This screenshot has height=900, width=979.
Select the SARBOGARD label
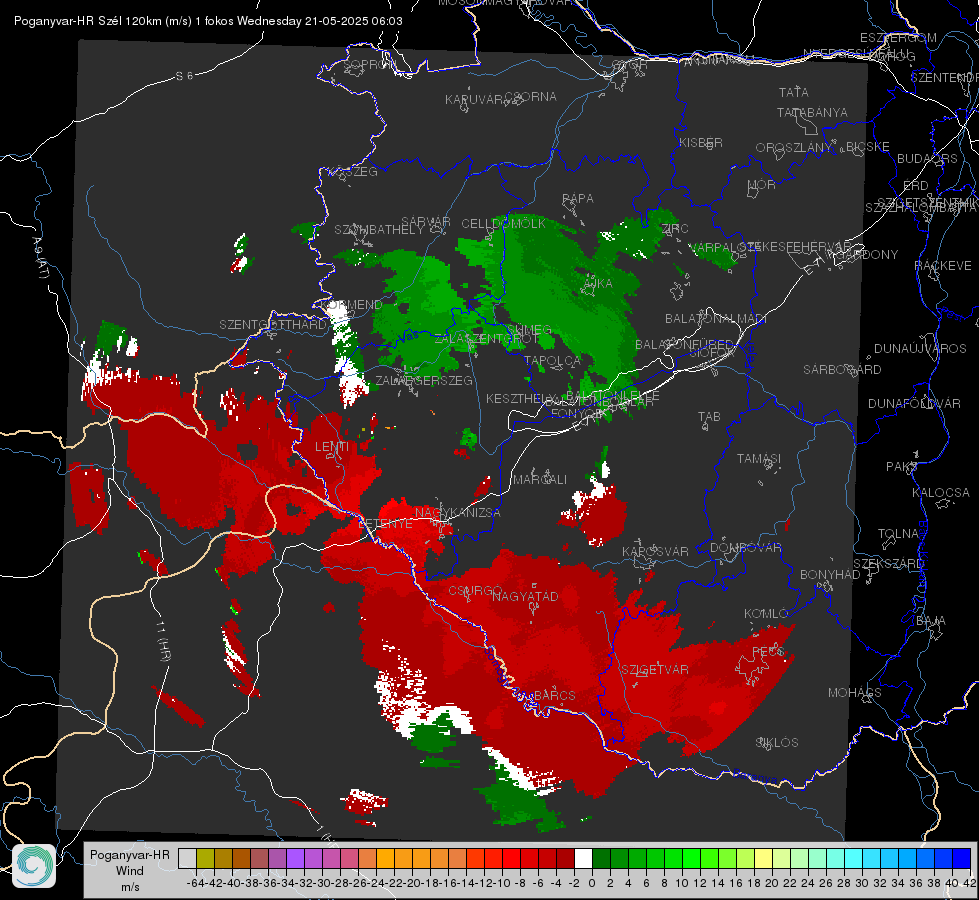842,370
